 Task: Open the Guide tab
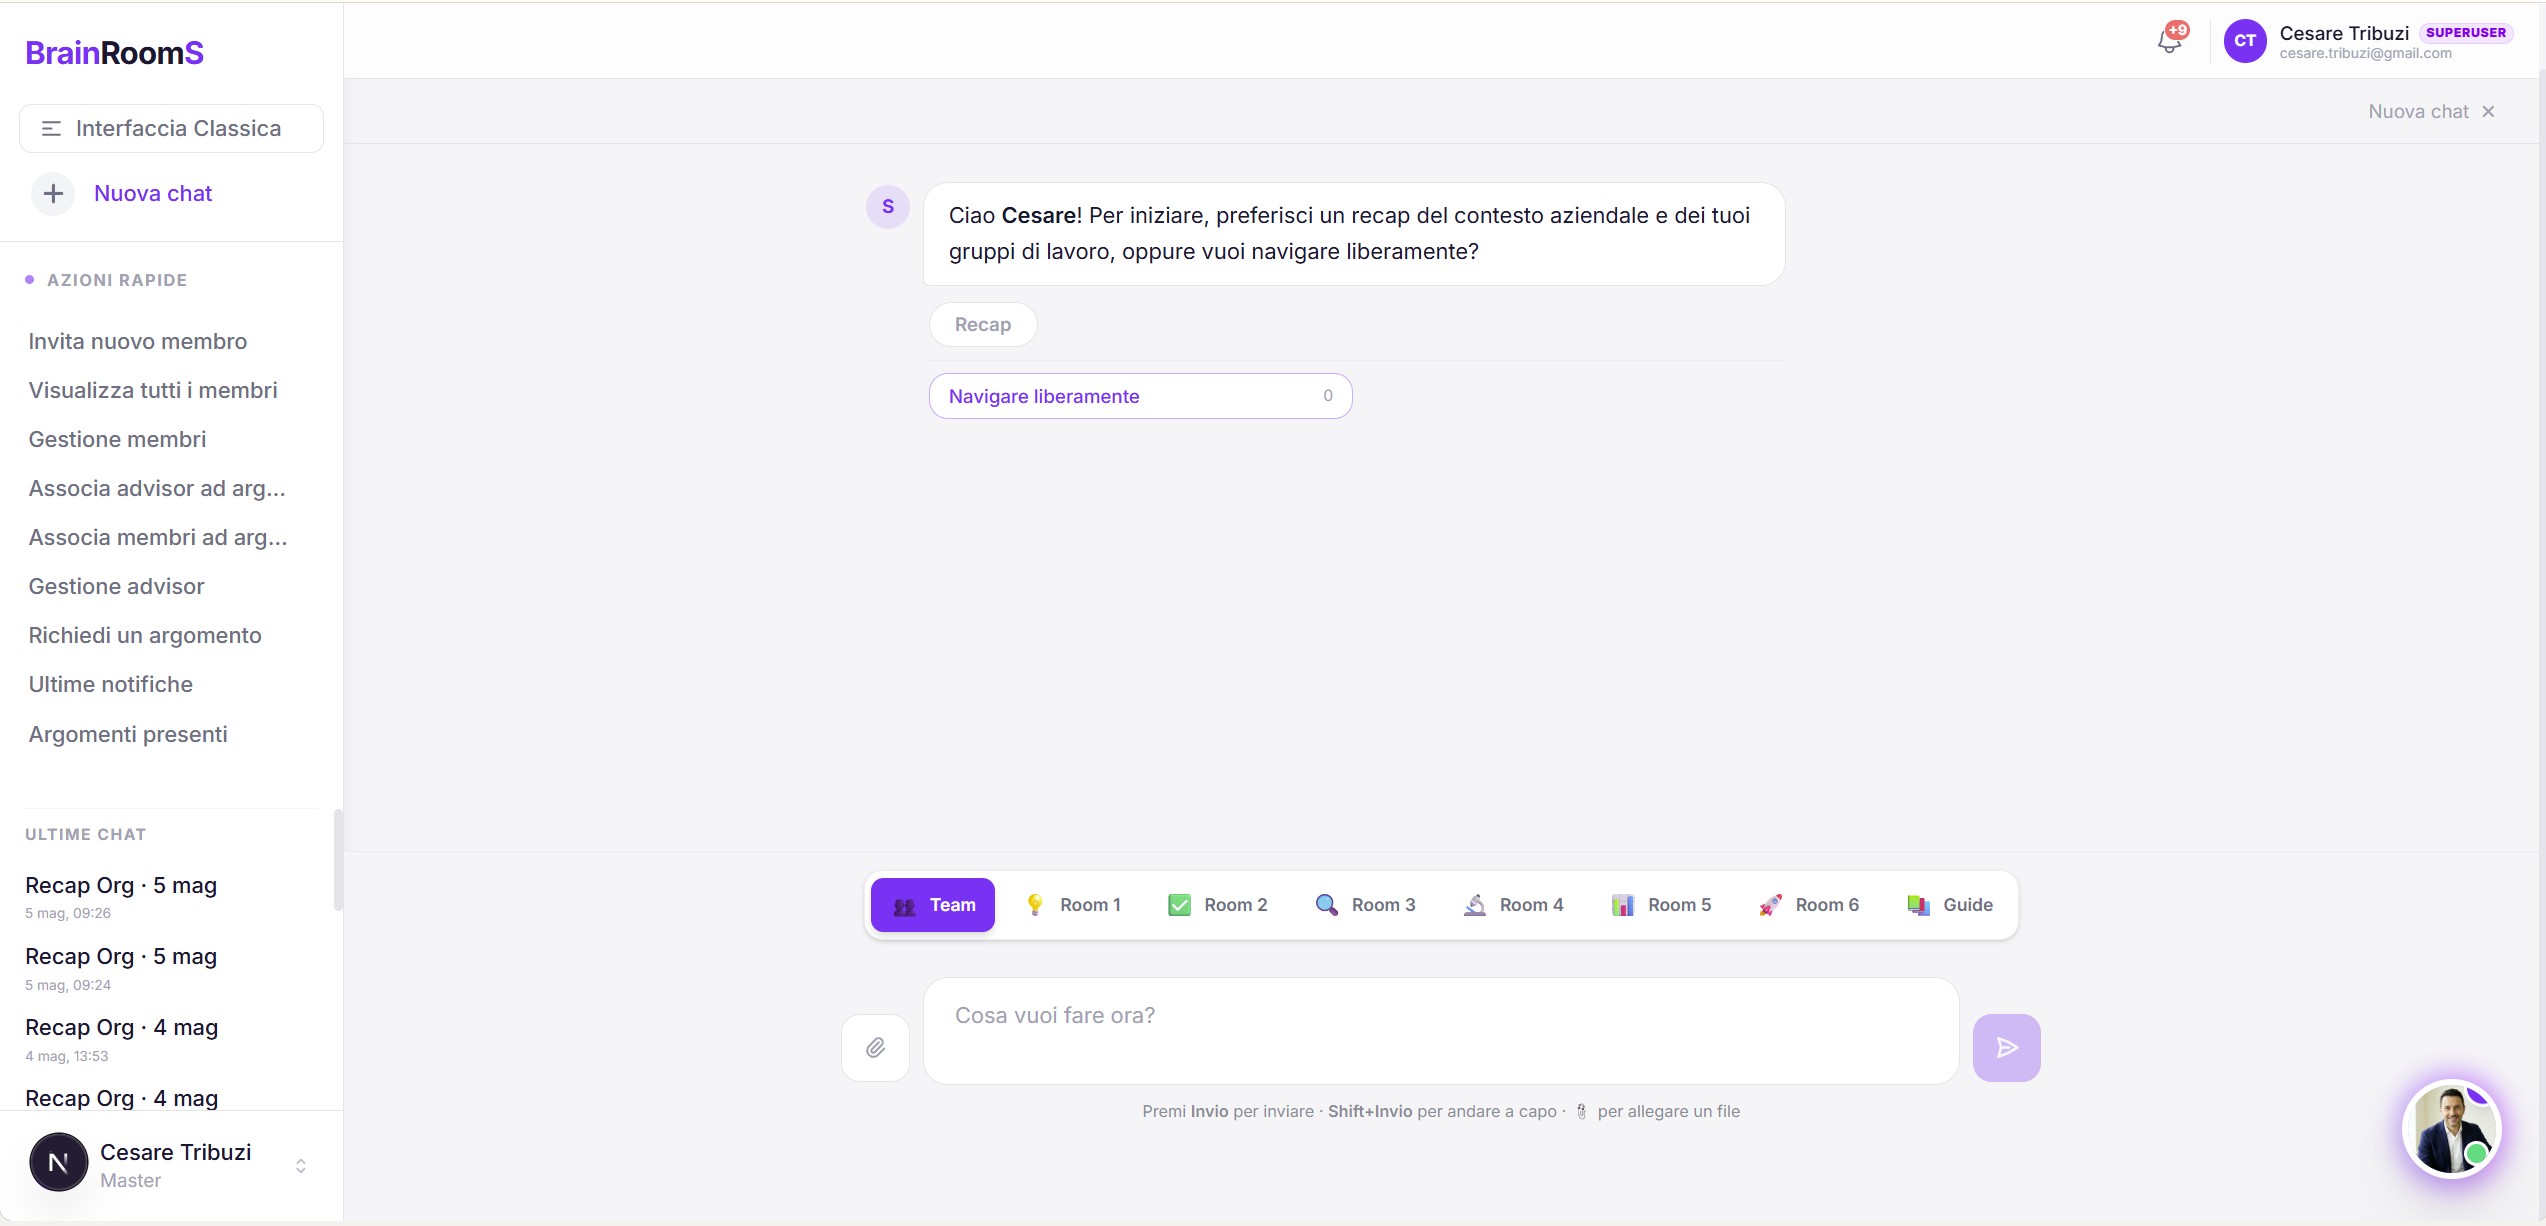(1950, 905)
